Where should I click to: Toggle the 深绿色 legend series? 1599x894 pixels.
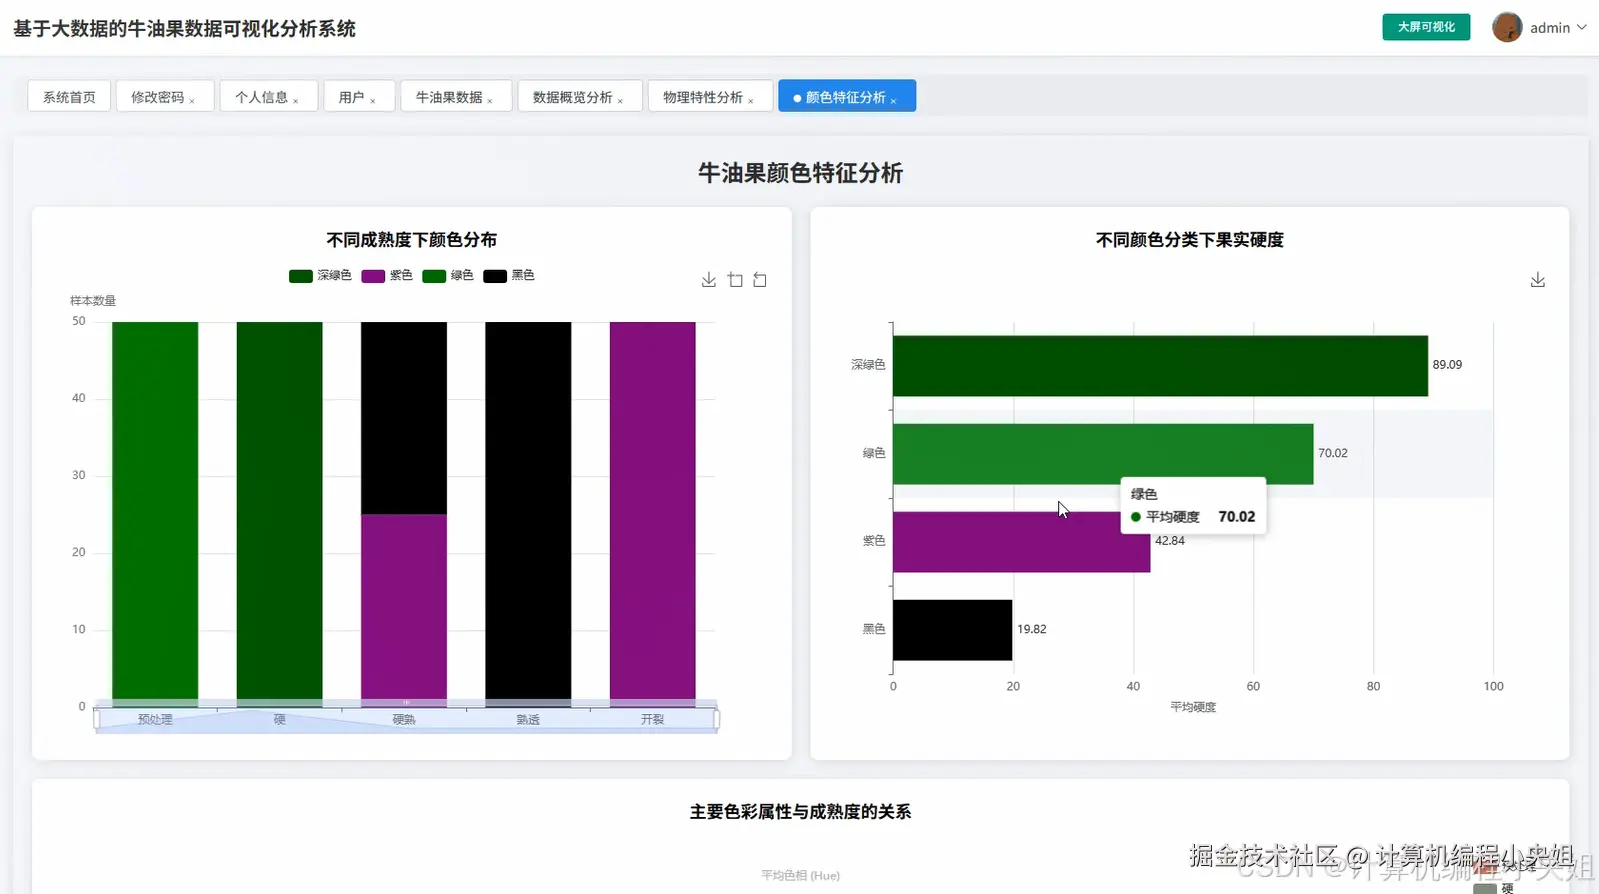(320, 276)
